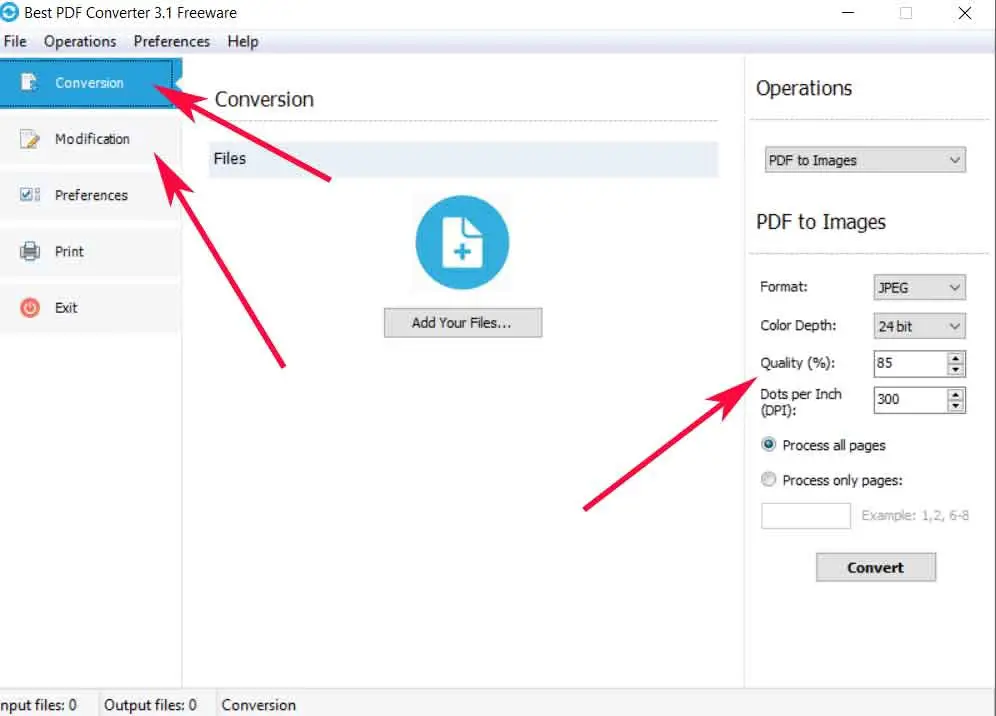This screenshot has height=716, width=996.
Task: Decrease the Quality value with down arrow
Action: click(x=955, y=369)
